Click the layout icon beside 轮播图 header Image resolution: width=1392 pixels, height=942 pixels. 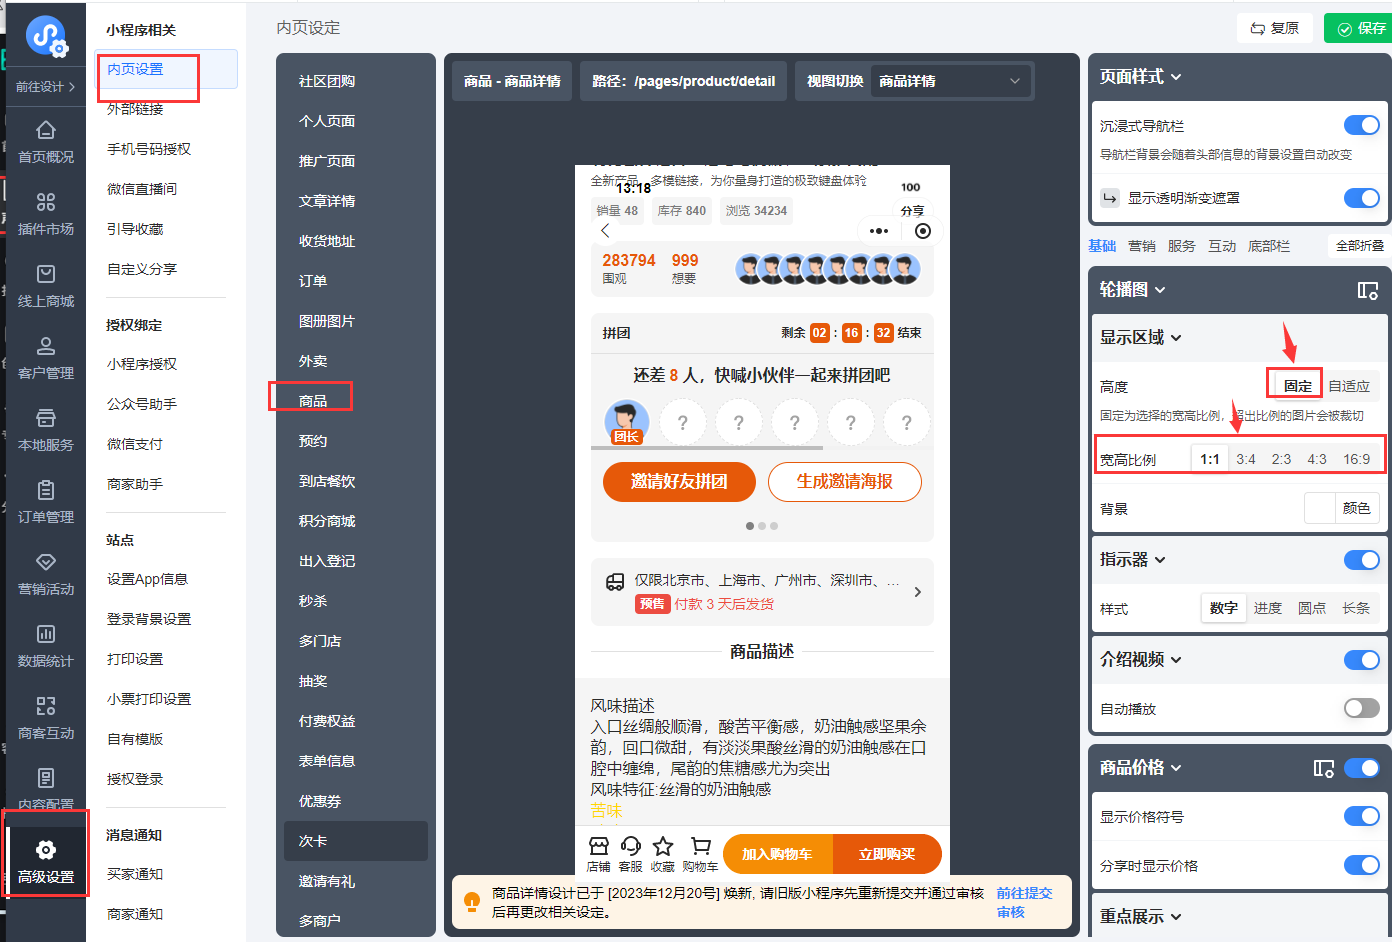(x=1367, y=290)
